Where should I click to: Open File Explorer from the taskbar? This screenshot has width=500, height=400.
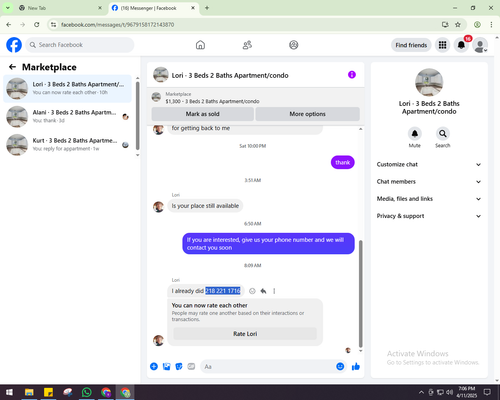click(x=29, y=392)
